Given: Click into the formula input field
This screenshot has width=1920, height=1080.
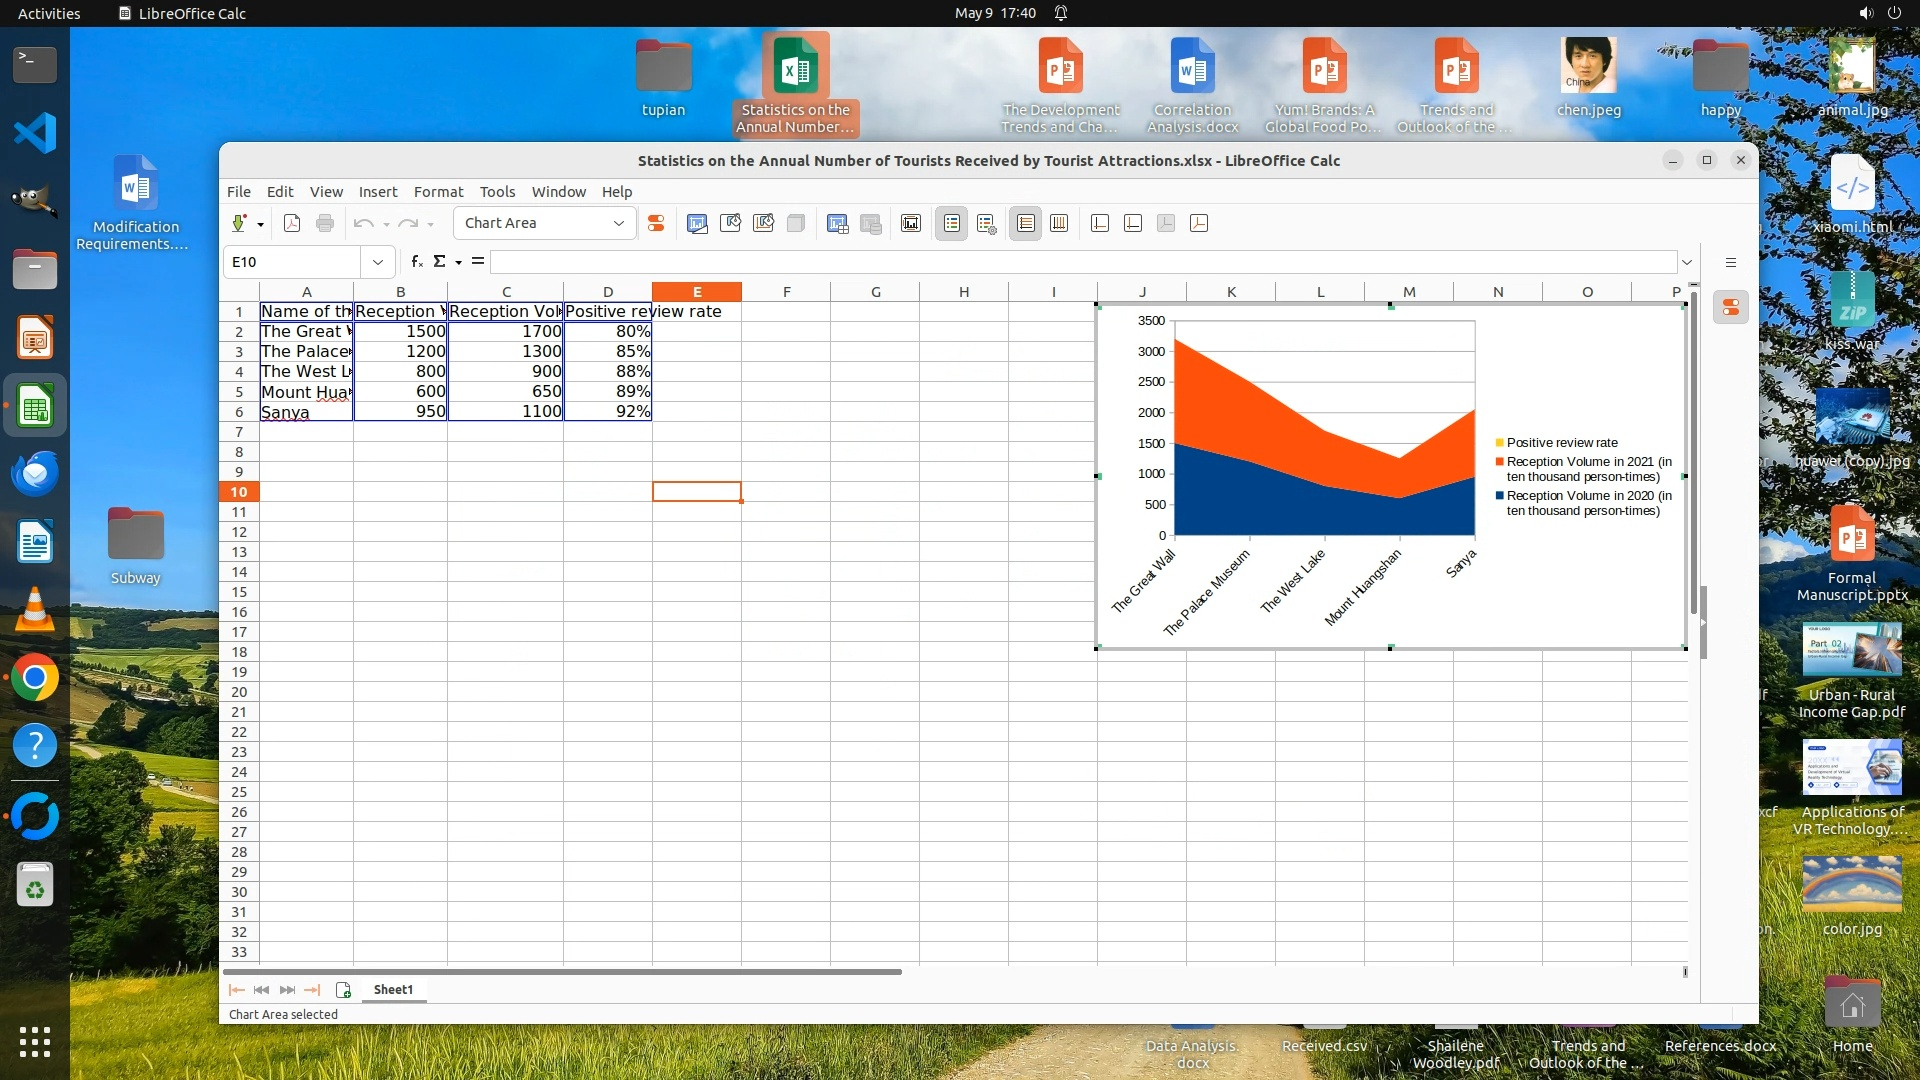Looking at the screenshot, I should click(1080, 262).
